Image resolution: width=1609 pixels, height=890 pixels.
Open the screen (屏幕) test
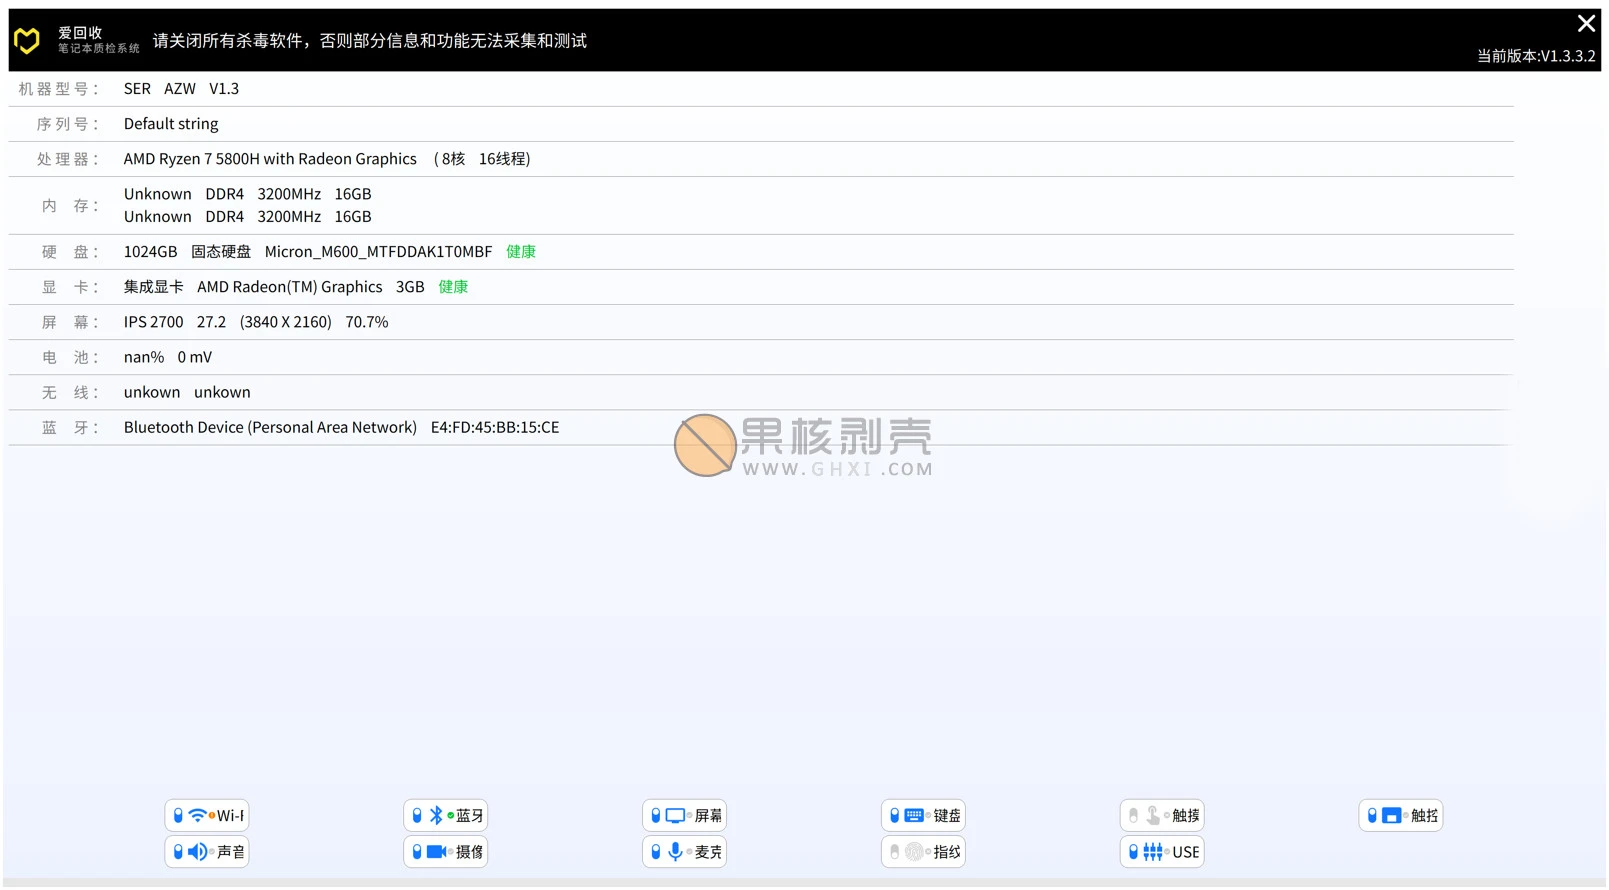tap(685, 816)
